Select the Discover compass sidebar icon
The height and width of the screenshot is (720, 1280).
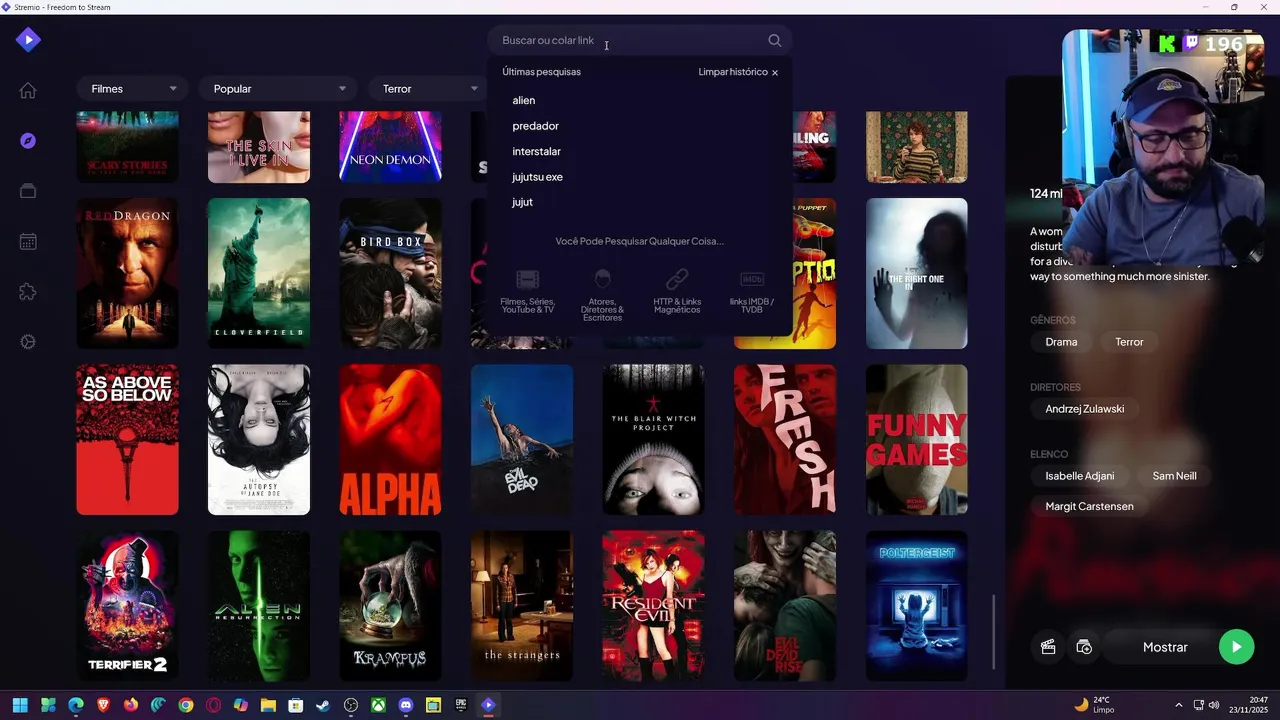[x=28, y=141]
